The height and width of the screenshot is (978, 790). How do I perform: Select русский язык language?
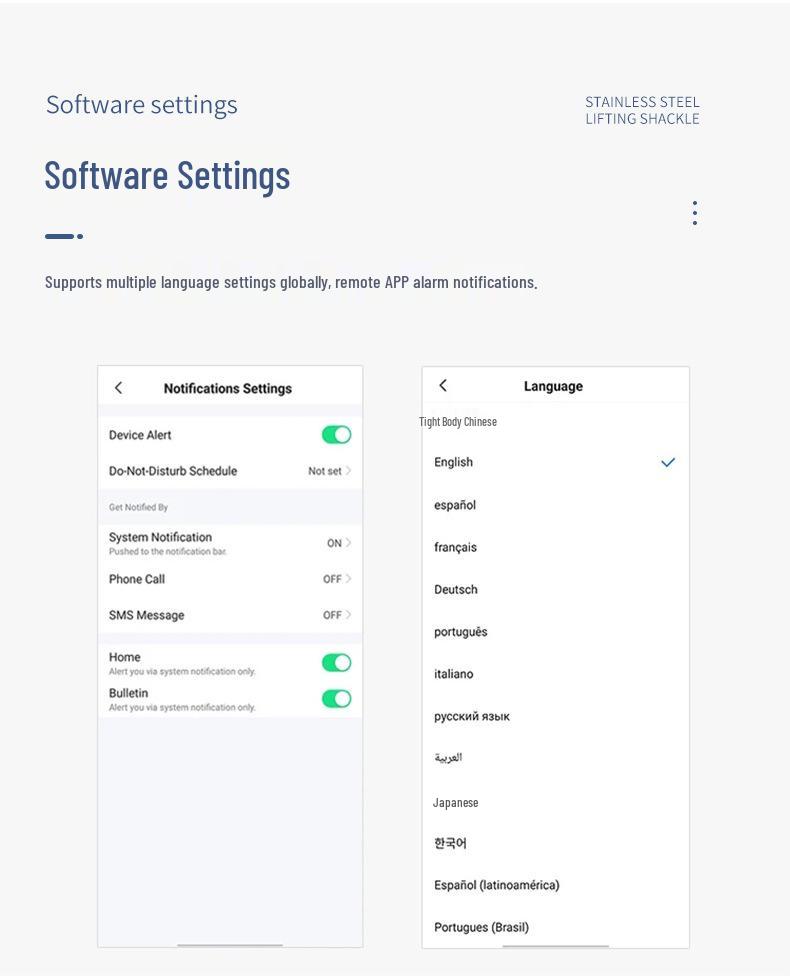[x=555, y=716]
